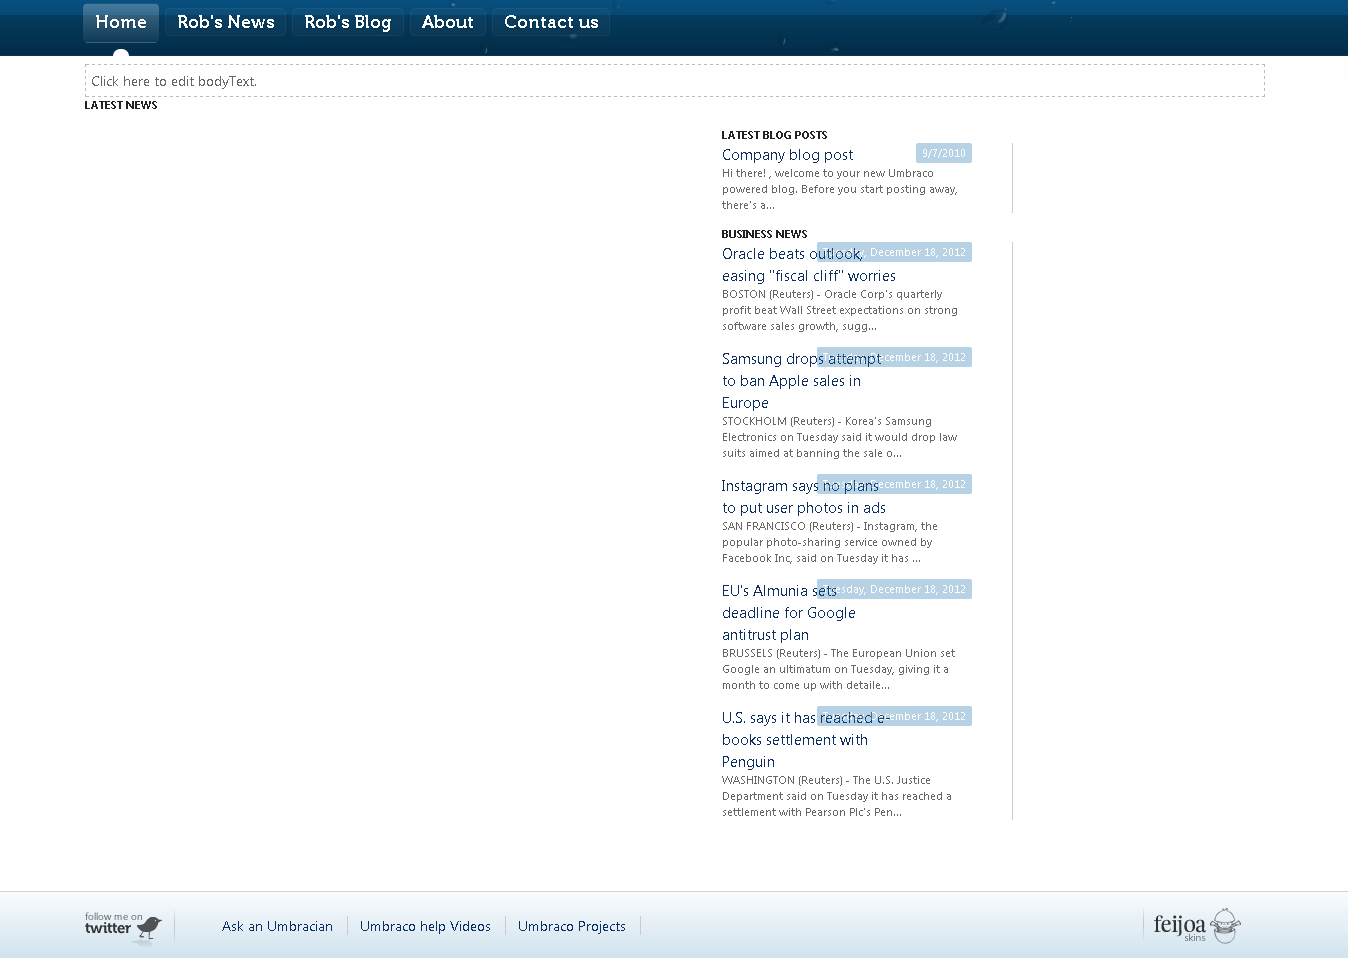Click the Oracle article date badge
This screenshot has height=958, width=1348.
pyautogui.click(x=894, y=252)
